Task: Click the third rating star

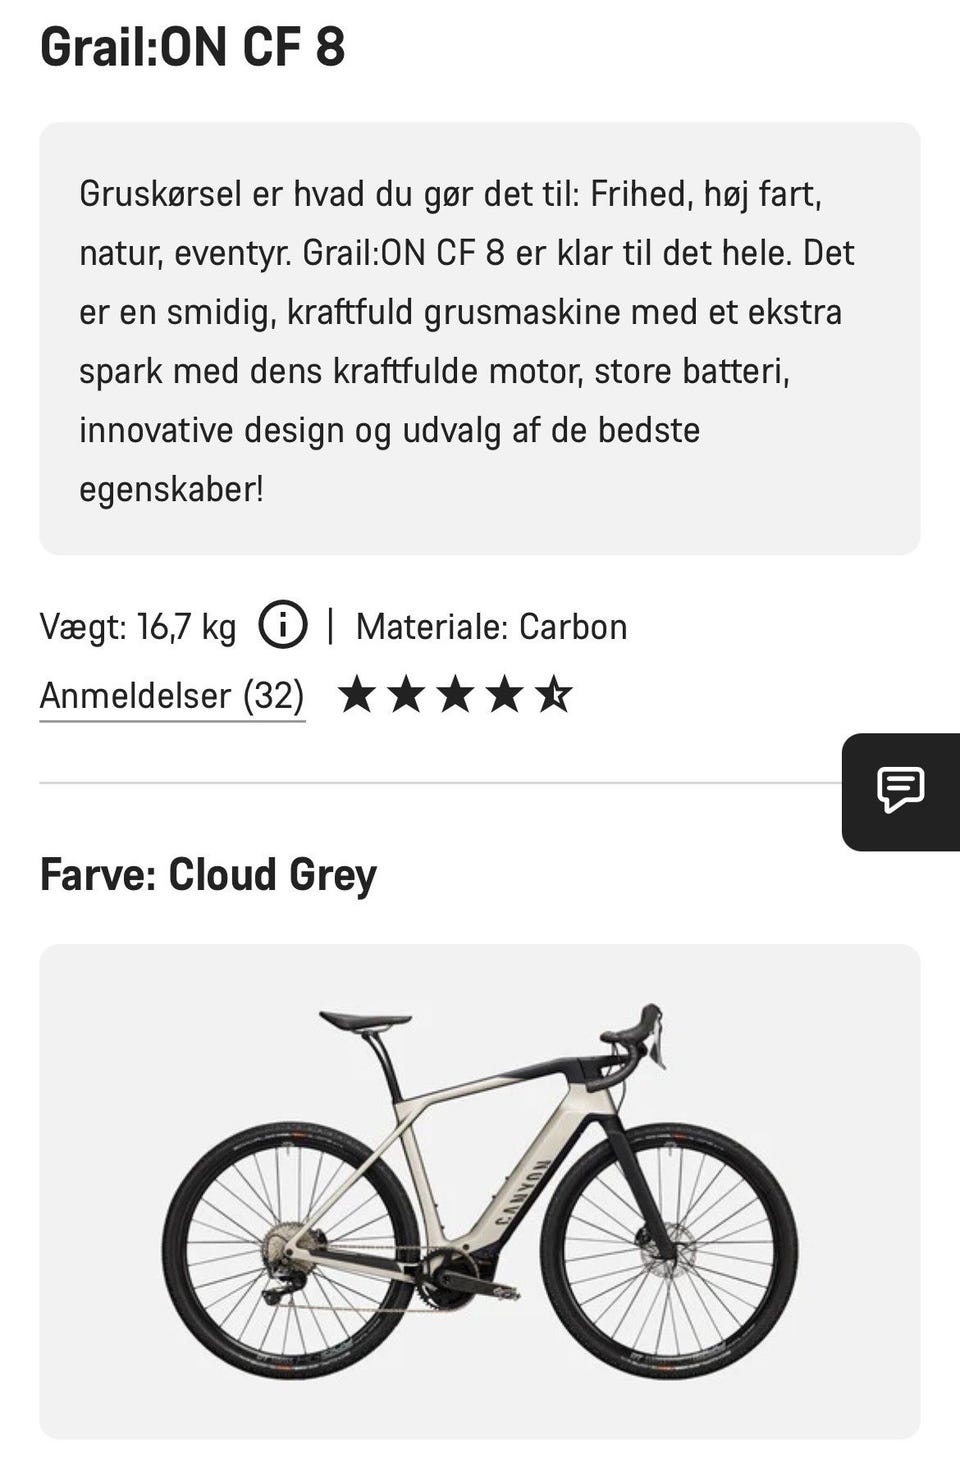Action: (455, 694)
